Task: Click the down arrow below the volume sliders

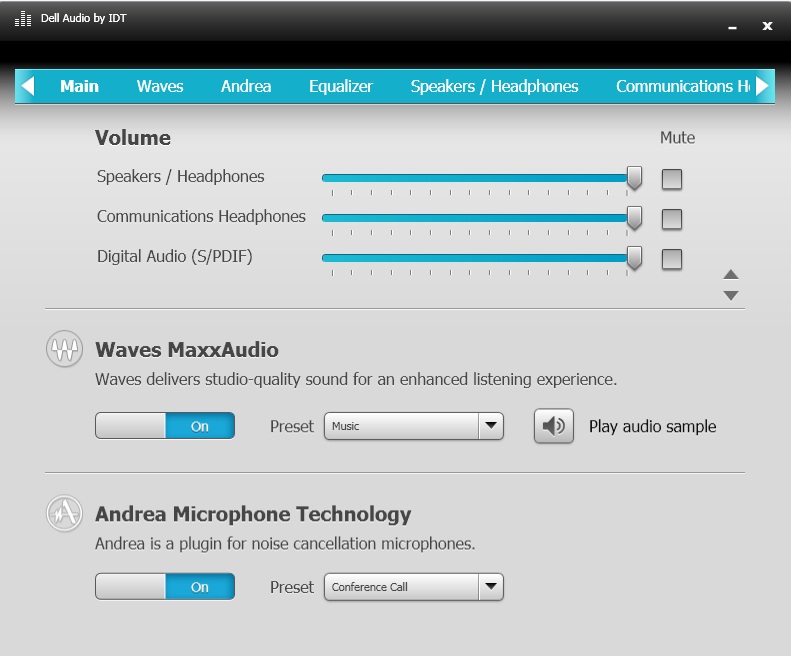Action: pos(730,295)
